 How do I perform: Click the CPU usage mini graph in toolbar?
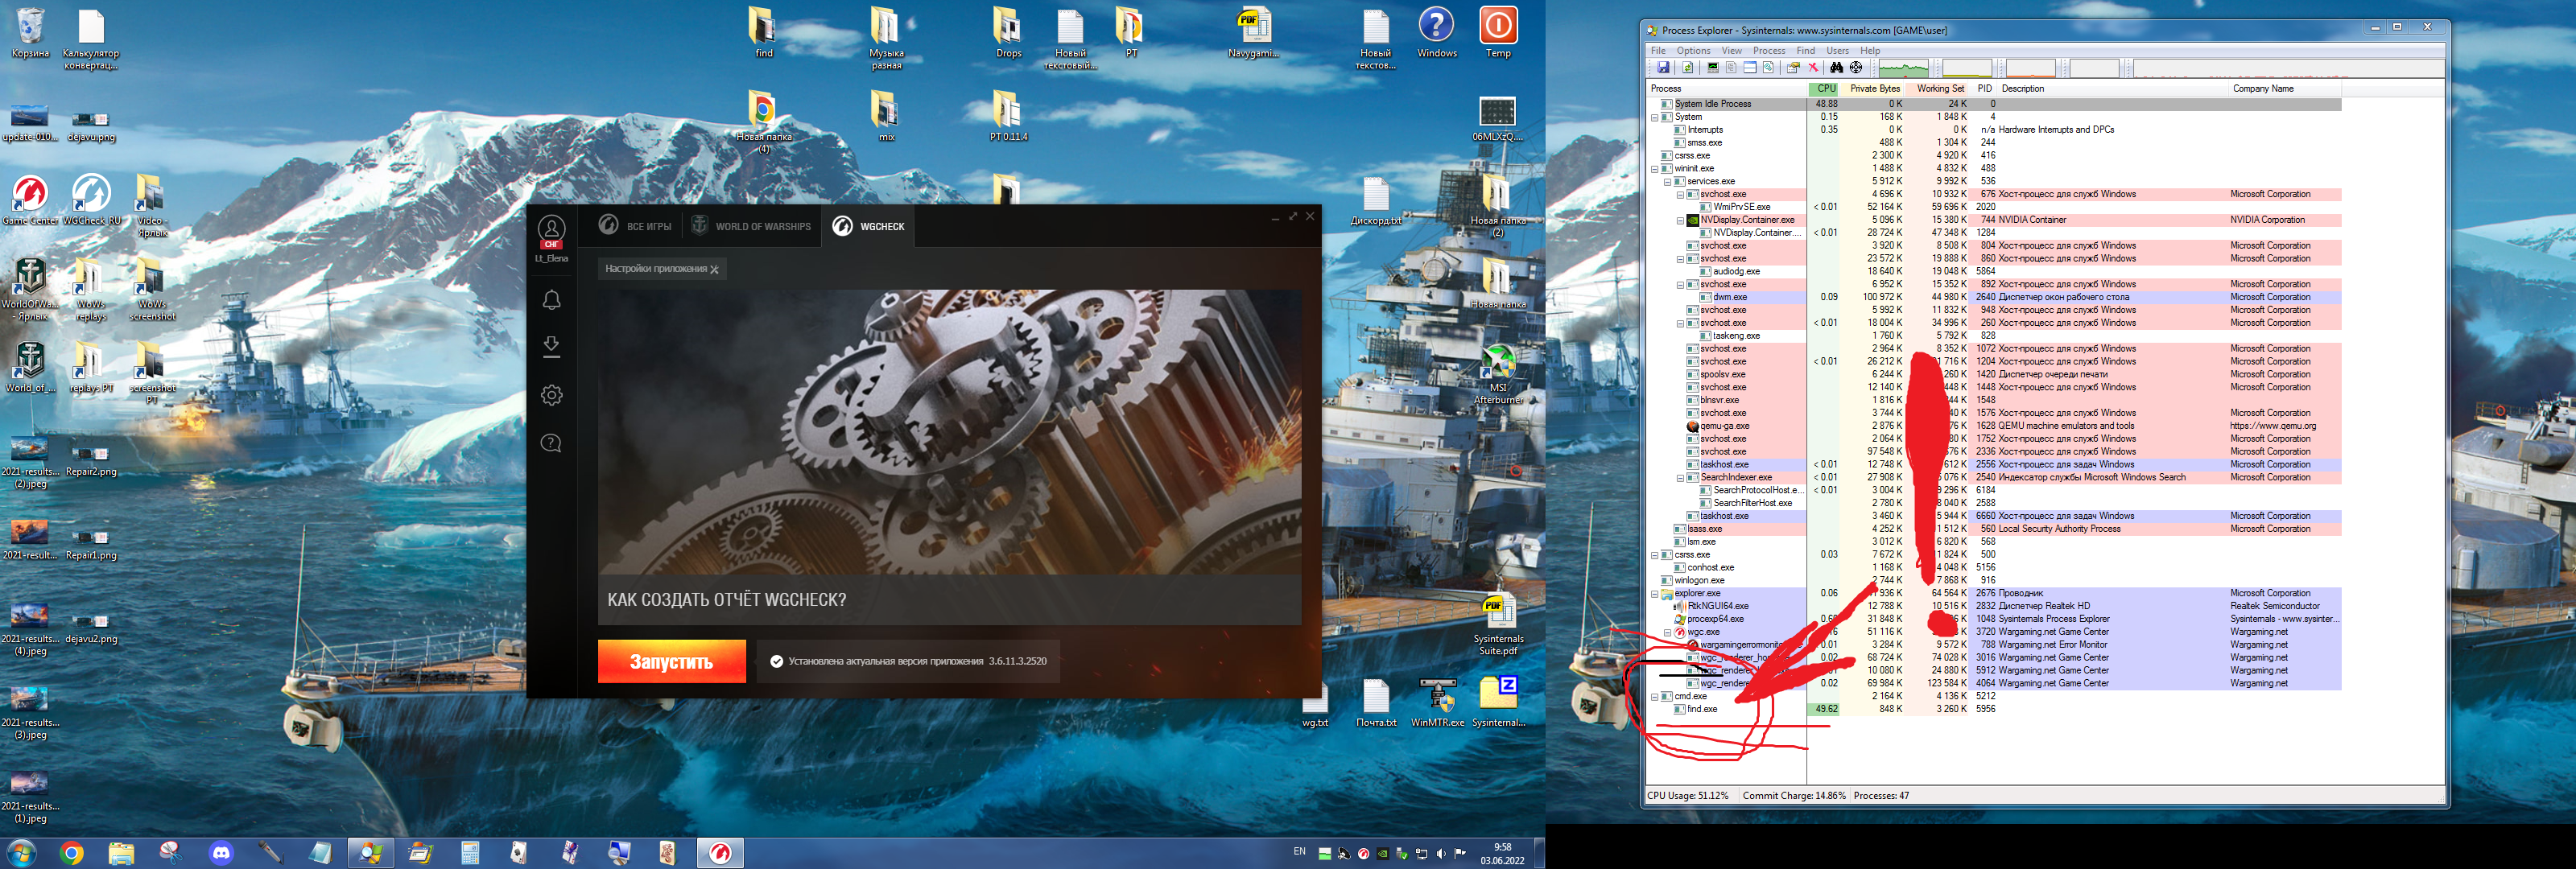point(1903,68)
